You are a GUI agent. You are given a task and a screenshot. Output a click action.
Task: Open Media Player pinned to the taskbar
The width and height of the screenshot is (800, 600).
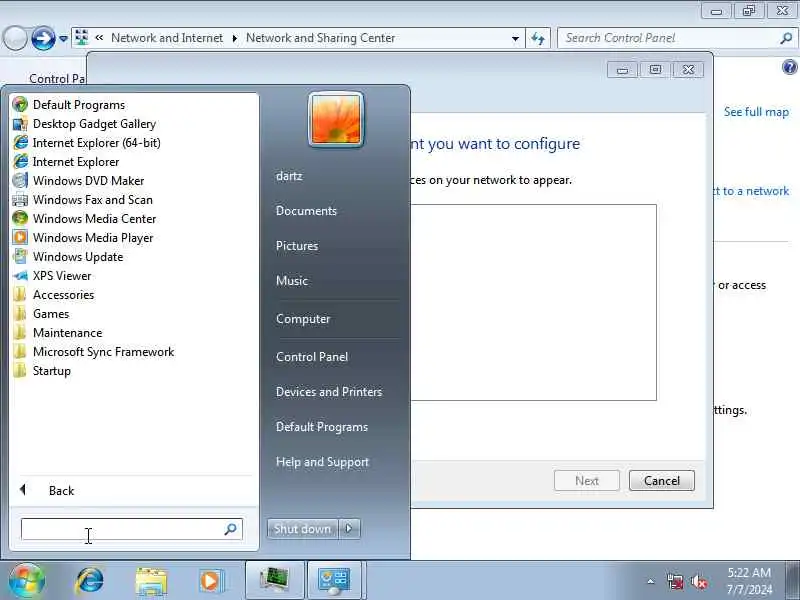pos(210,581)
